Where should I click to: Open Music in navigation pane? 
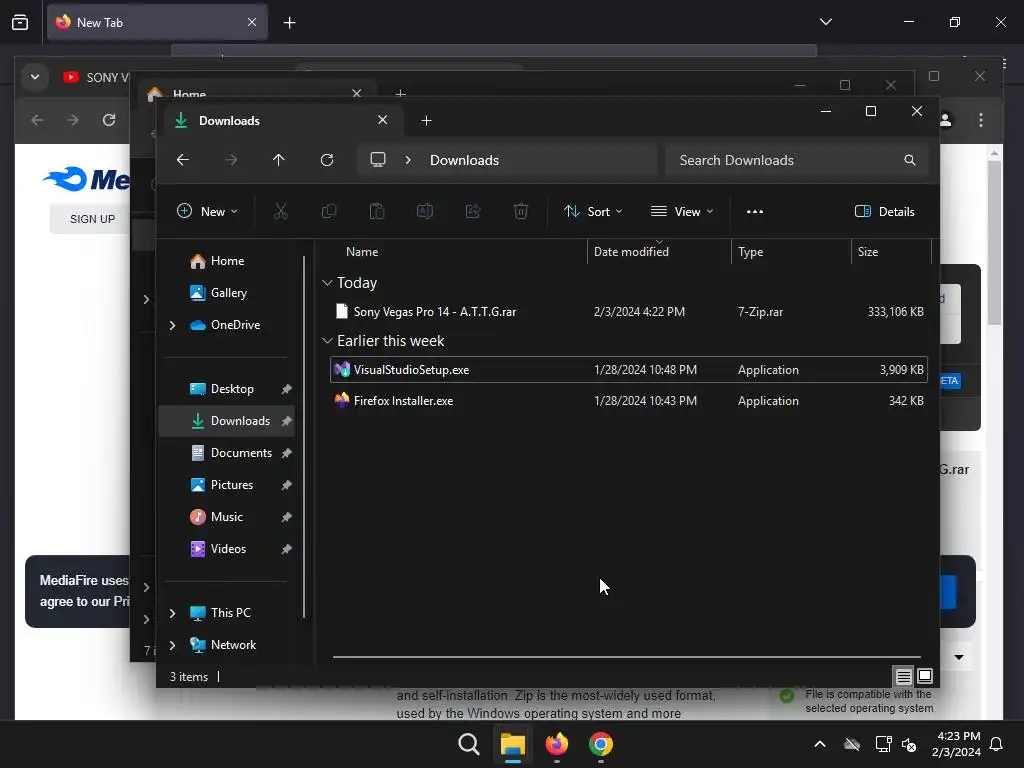point(226,517)
